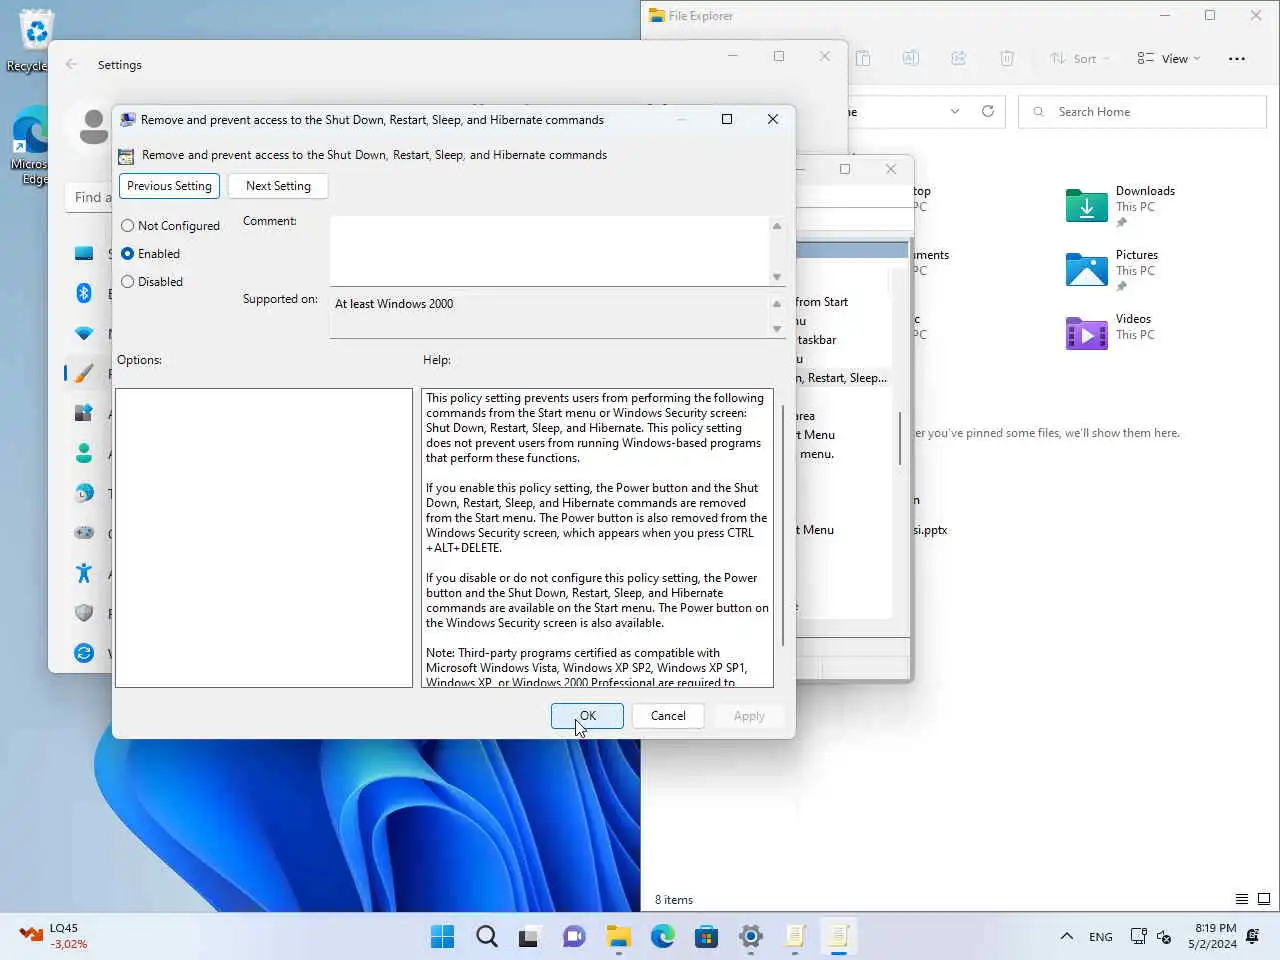Click the Supported on scroll-up arrow
1280x960 pixels.
click(x=777, y=304)
